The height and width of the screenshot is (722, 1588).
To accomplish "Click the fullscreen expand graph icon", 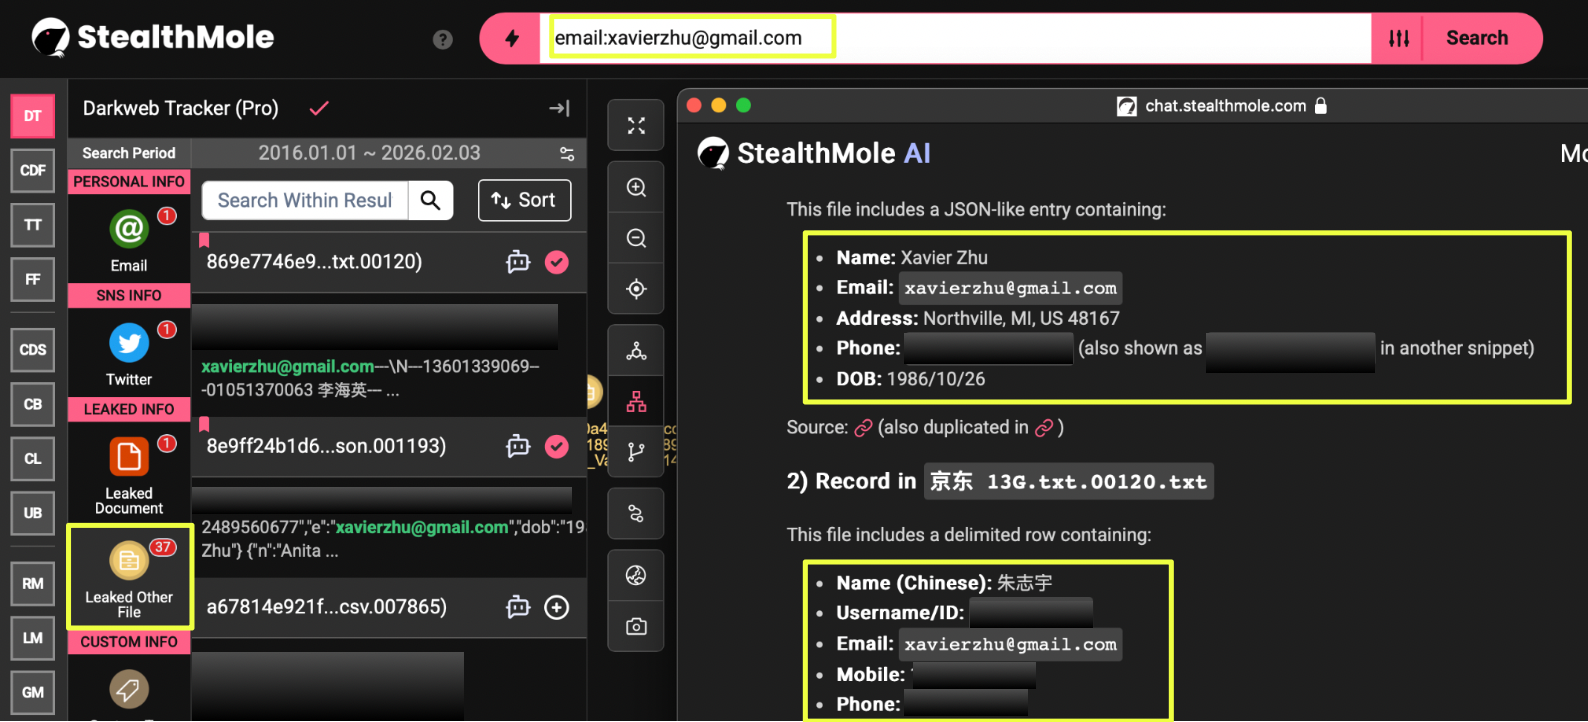I will (x=636, y=126).
